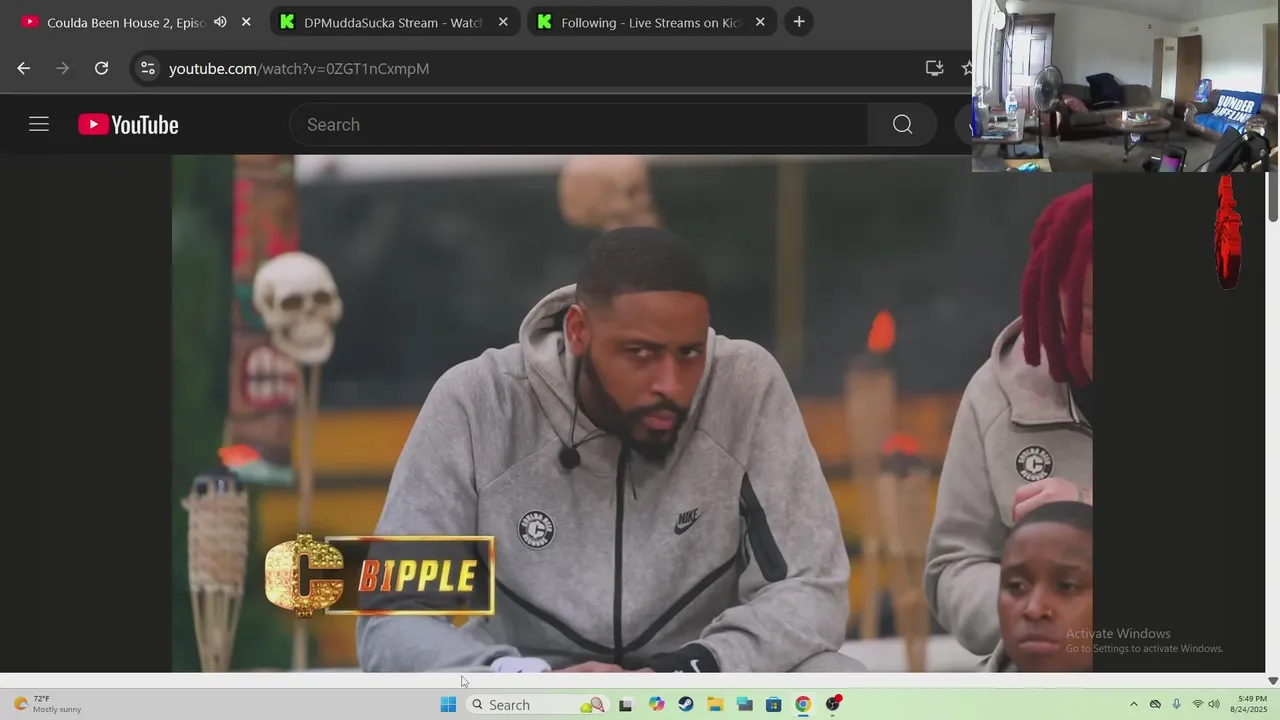This screenshot has height=720, width=1280.
Task: Launch Copilot from the taskbar
Action: pos(656,705)
